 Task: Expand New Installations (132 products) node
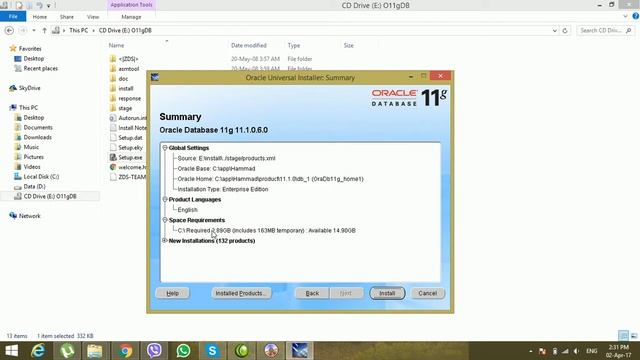165,240
